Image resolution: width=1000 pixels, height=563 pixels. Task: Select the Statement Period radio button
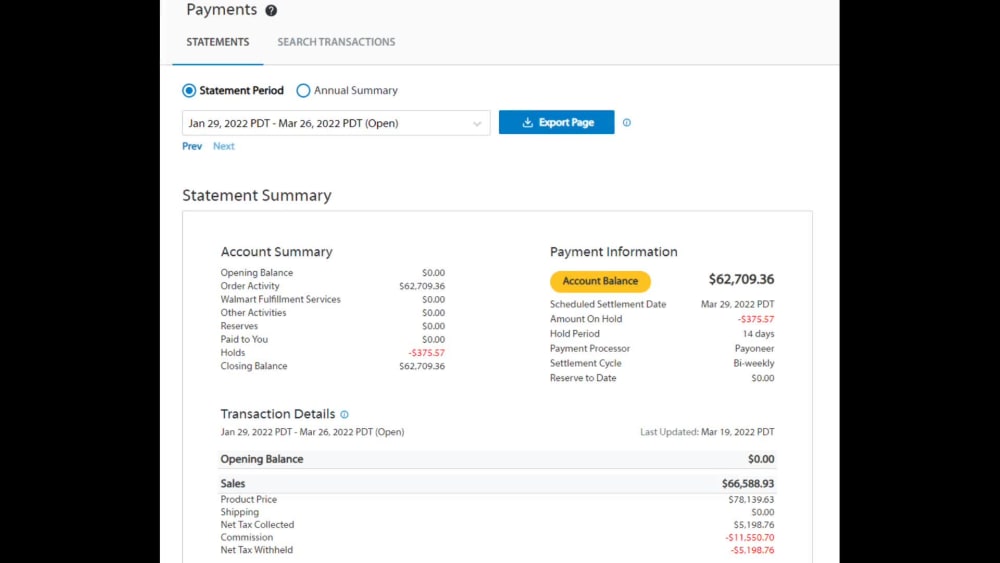tap(189, 91)
